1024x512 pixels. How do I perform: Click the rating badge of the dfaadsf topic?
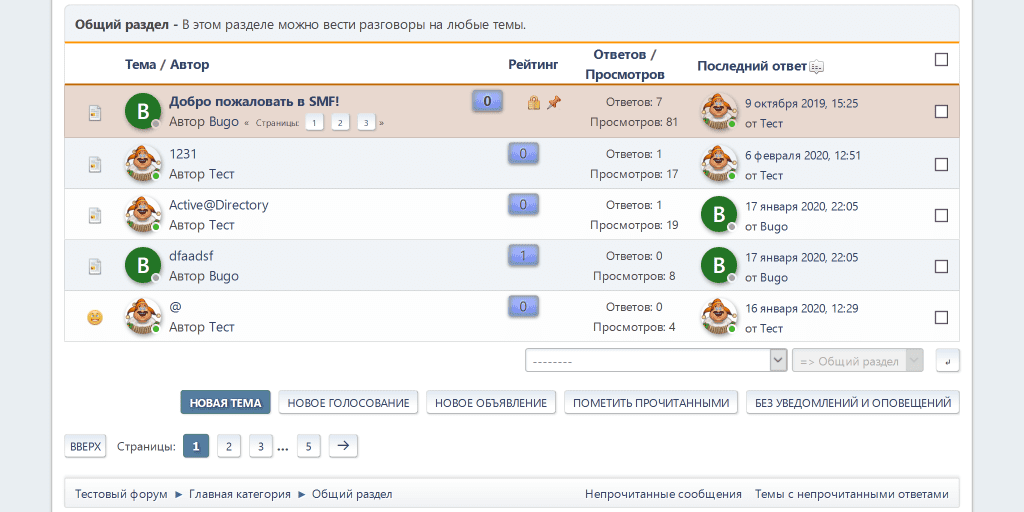523,256
